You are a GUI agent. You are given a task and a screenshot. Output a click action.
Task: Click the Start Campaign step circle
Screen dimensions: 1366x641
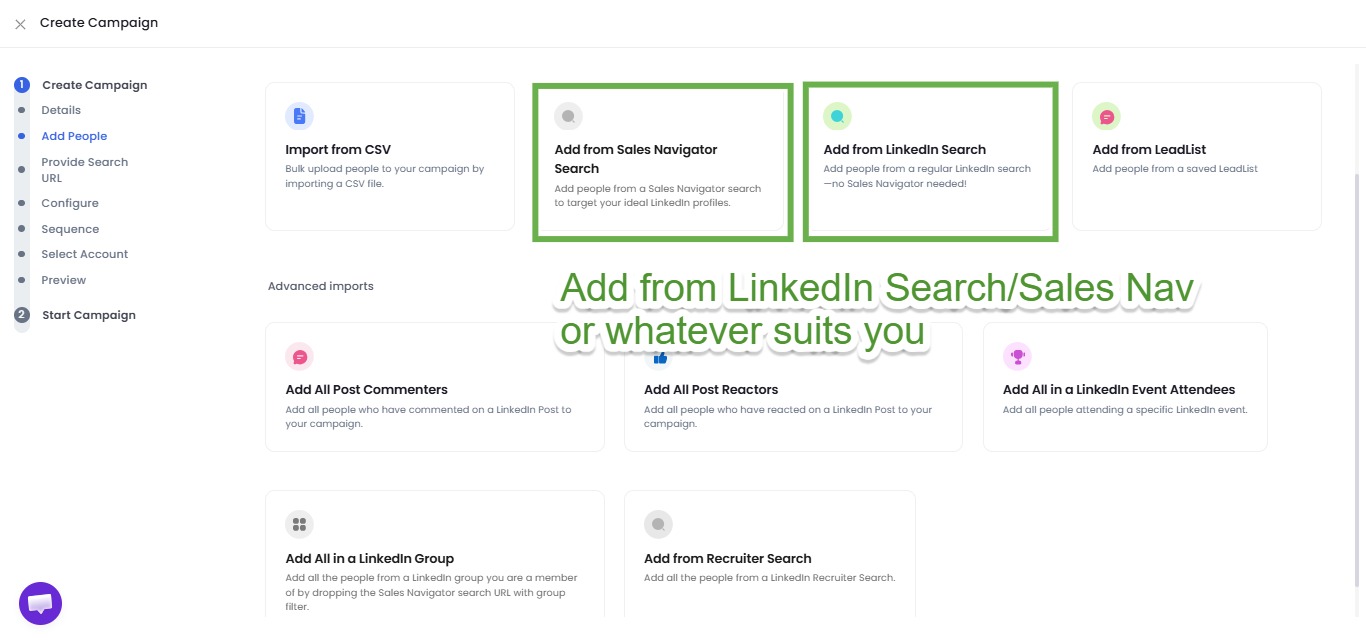point(21,314)
